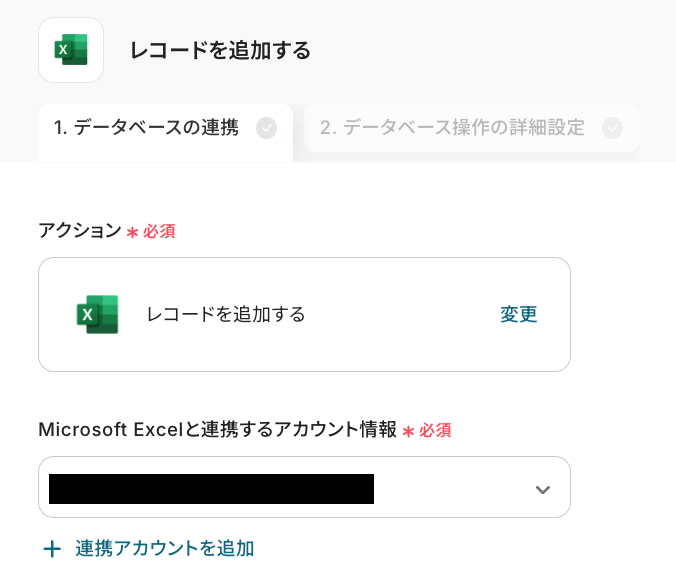Click the checkmark icon on the データベースの連携 tab

click(x=266, y=128)
